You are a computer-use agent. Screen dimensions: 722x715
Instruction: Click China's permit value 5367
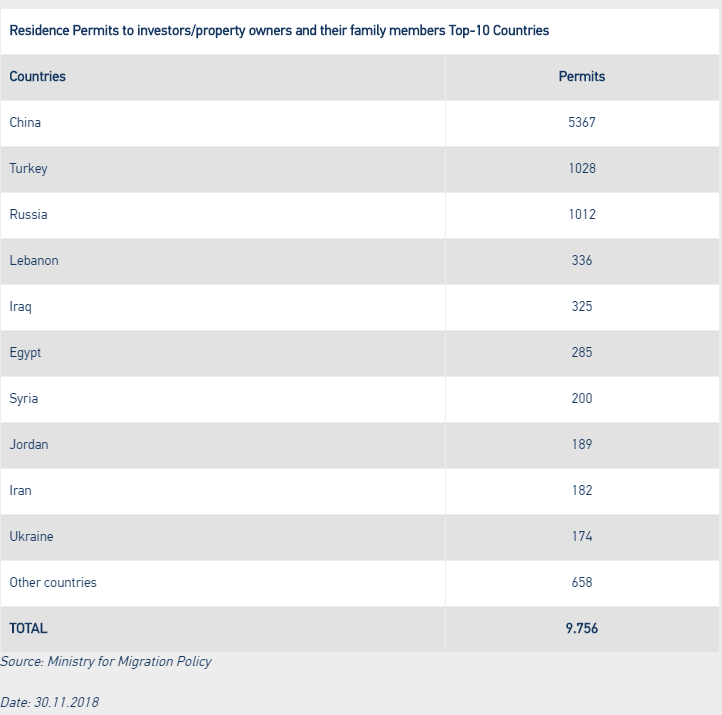[x=581, y=122]
